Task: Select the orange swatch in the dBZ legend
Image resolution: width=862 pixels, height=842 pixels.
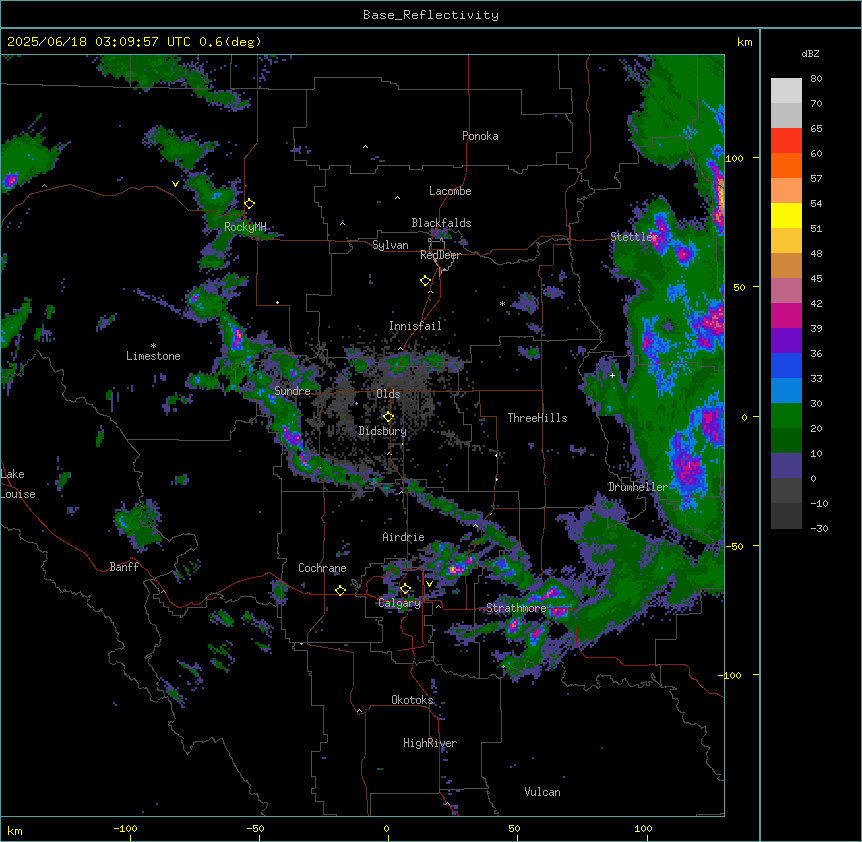Action: (x=786, y=165)
